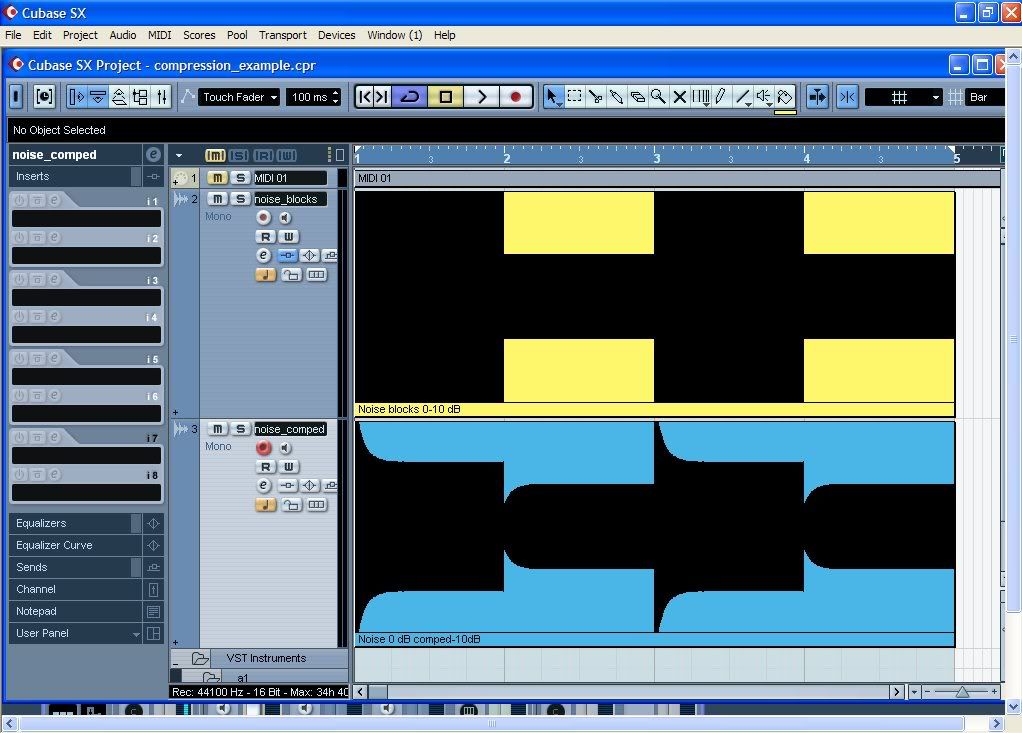1022x733 pixels.
Task: Open the Transport menu
Action: tap(282, 35)
